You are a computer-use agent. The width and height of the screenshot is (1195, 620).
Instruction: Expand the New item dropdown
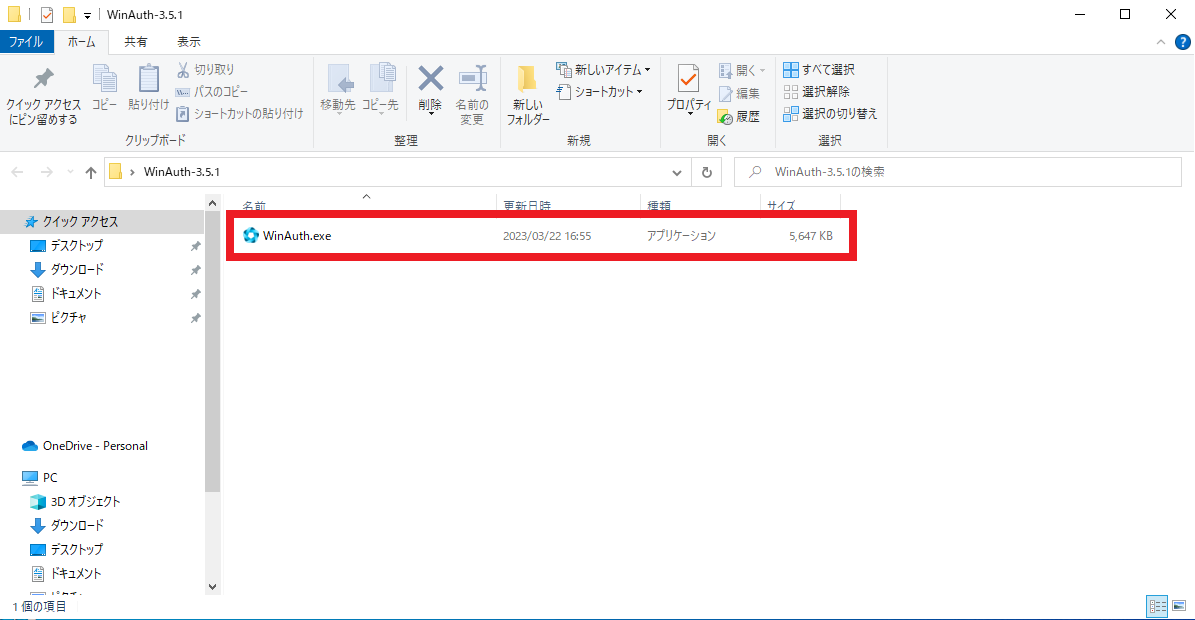pyautogui.click(x=603, y=69)
